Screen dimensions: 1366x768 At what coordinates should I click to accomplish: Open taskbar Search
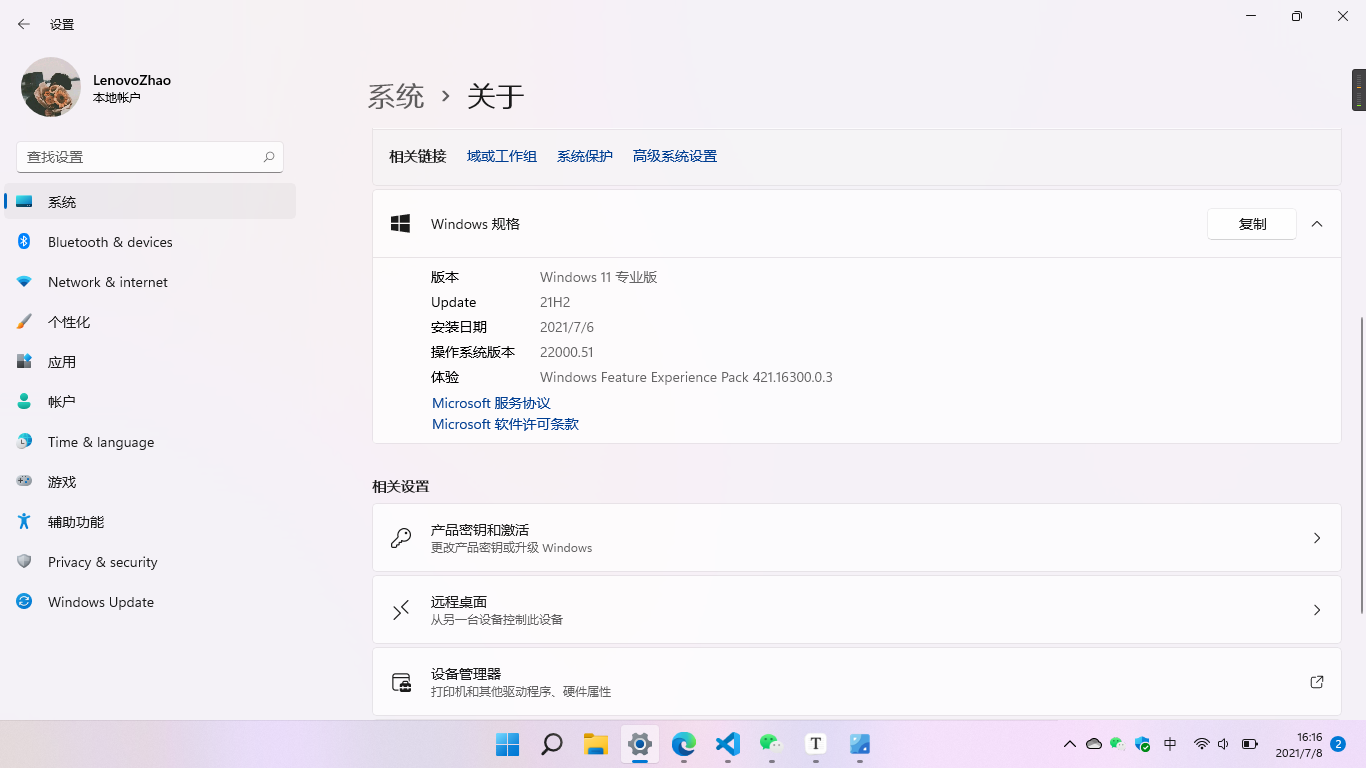(552, 744)
